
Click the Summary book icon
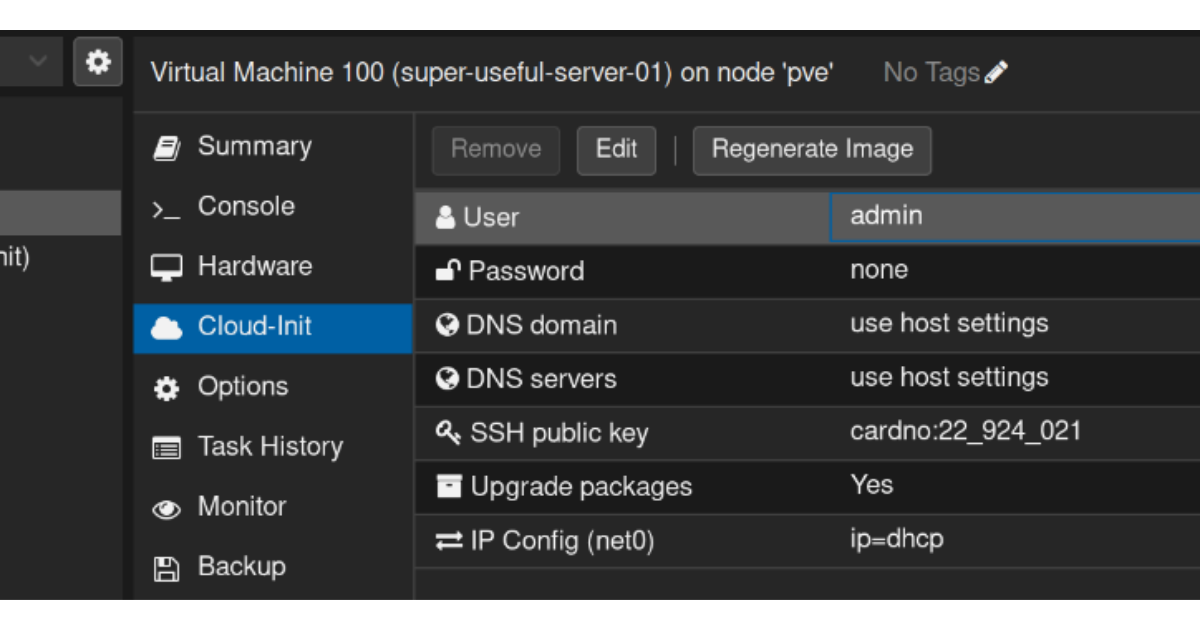tap(166, 148)
